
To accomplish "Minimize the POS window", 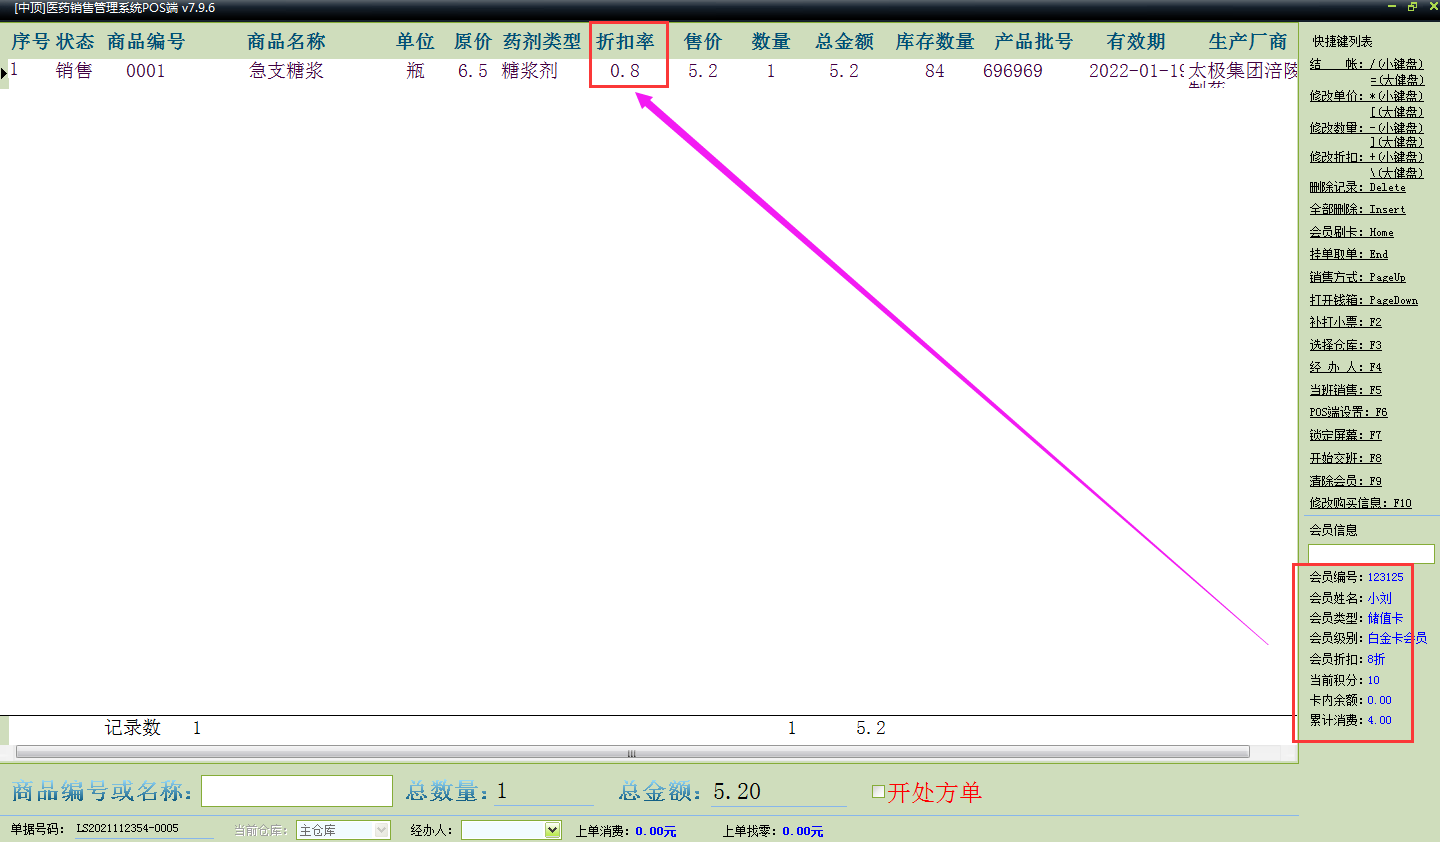I will 1392,7.
